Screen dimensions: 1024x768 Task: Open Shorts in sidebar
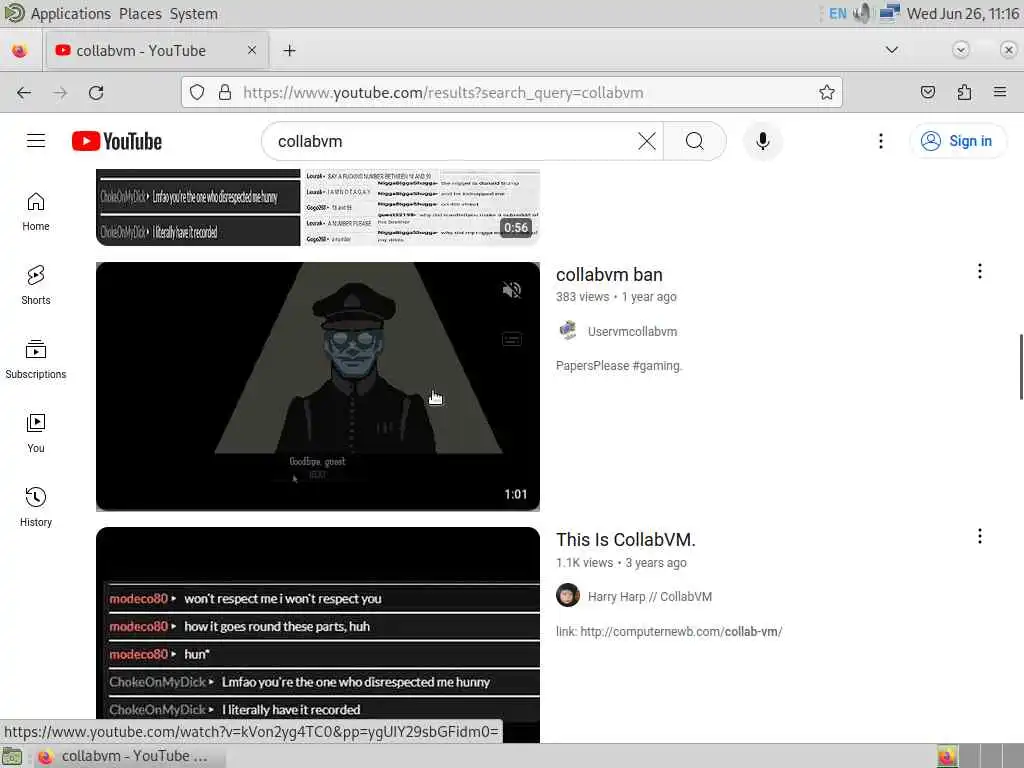click(x=36, y=286)
